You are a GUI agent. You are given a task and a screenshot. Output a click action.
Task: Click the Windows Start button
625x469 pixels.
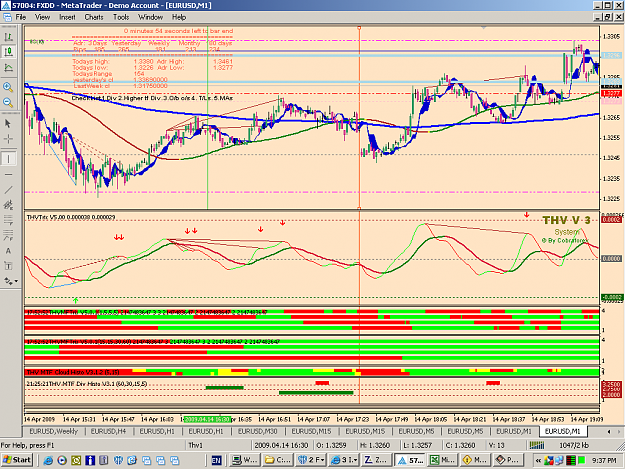coord(17,460)
